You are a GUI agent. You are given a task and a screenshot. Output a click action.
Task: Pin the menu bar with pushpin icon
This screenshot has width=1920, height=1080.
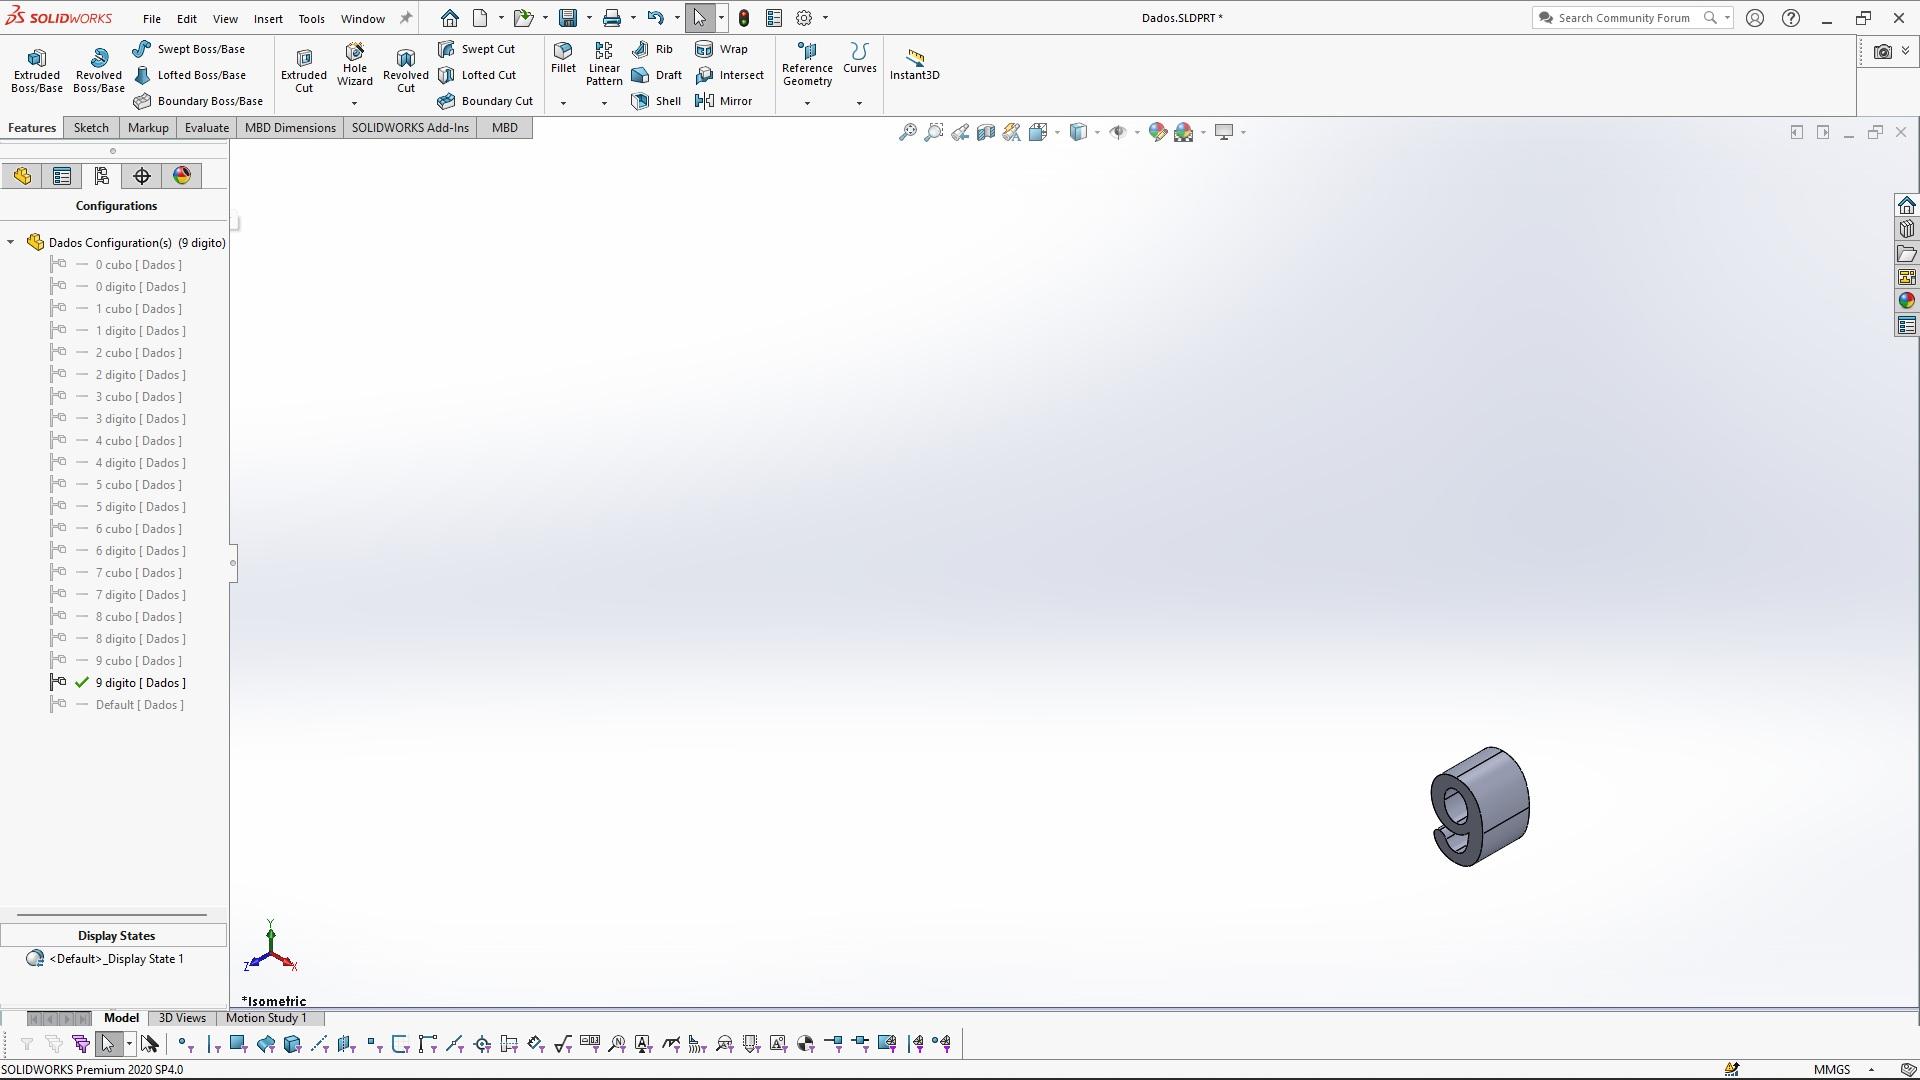pyautogui.click(x=405, y=18)
